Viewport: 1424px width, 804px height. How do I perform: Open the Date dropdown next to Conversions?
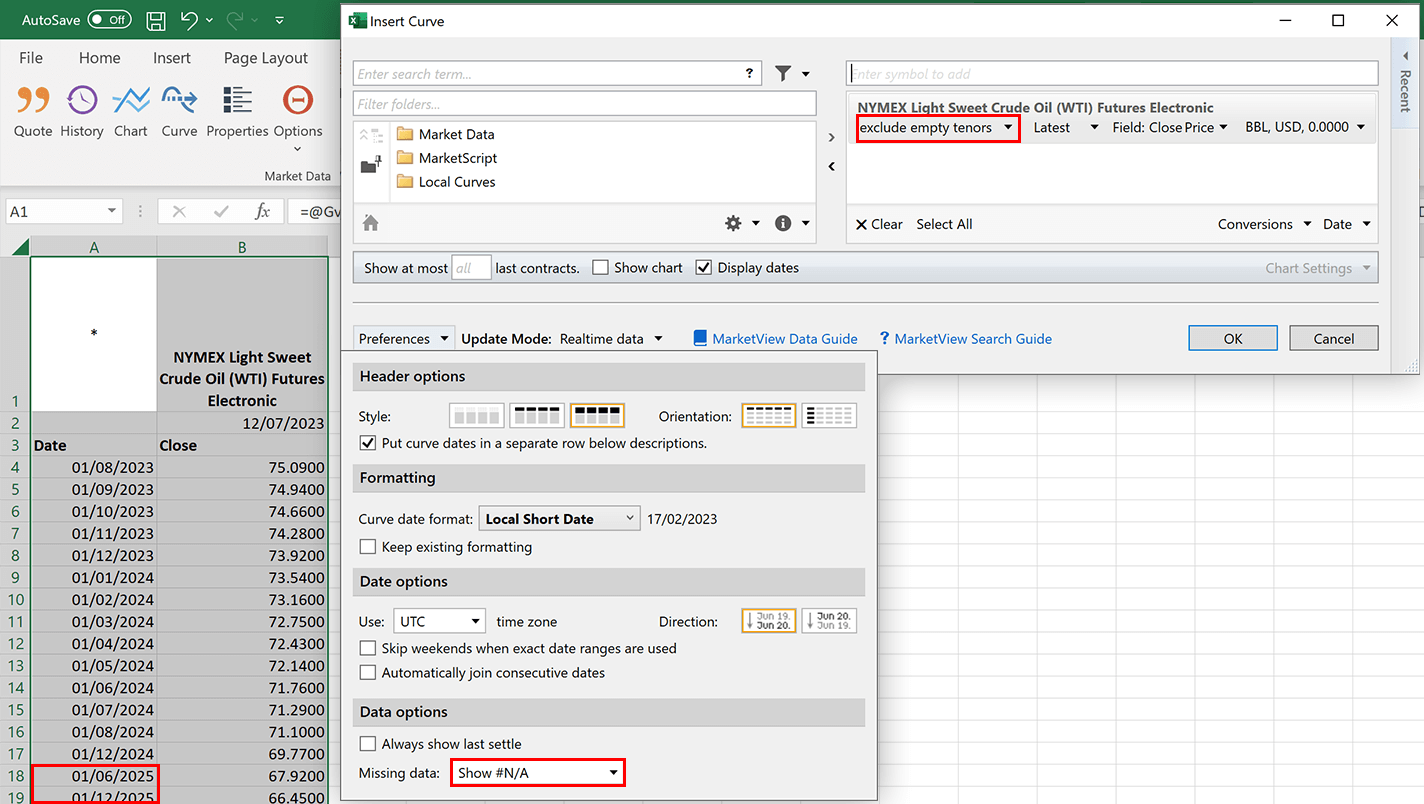1347,224
